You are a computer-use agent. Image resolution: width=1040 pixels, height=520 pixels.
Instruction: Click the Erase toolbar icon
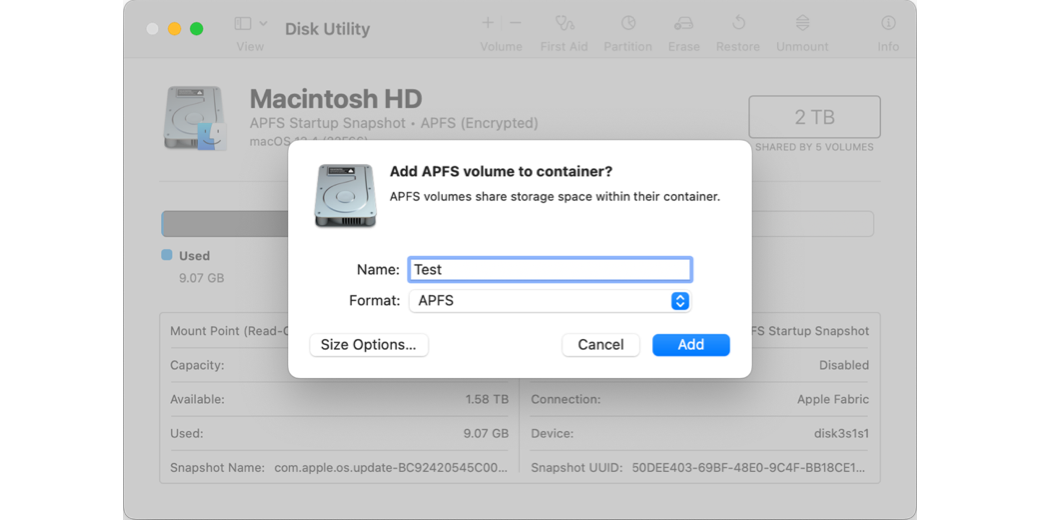coord(684,23)
